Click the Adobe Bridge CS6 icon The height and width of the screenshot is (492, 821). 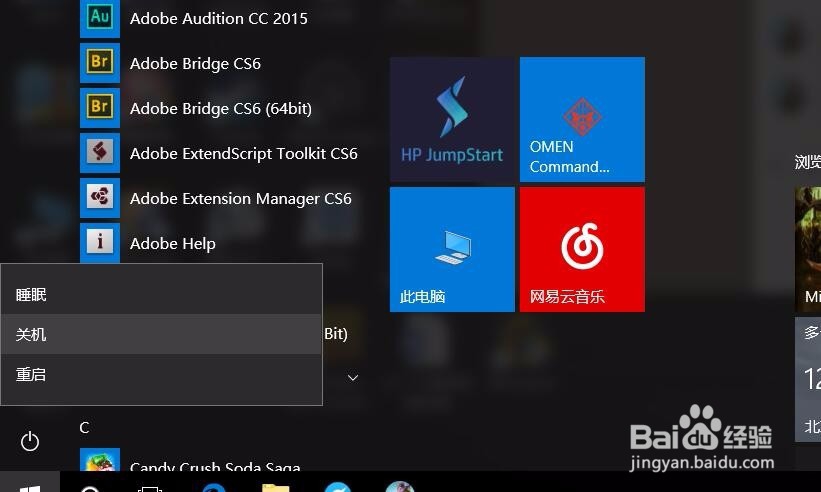(x=99, y=63)
